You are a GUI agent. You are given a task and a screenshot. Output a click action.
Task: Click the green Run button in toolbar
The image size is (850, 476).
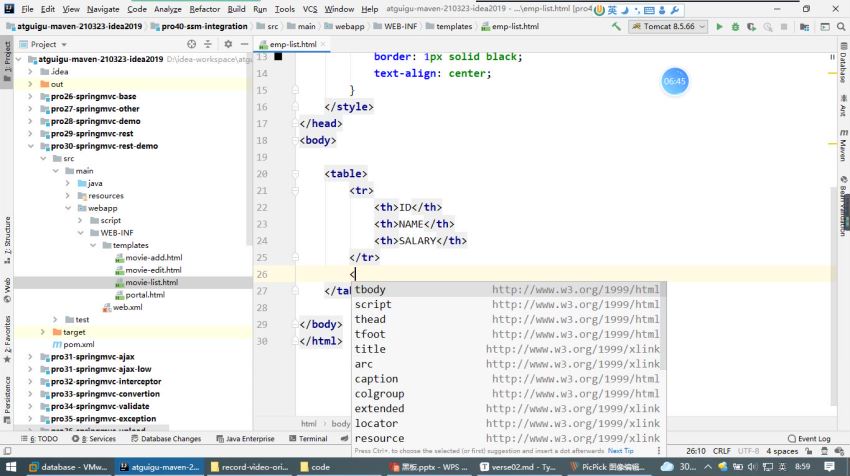[x=719, y=27]
